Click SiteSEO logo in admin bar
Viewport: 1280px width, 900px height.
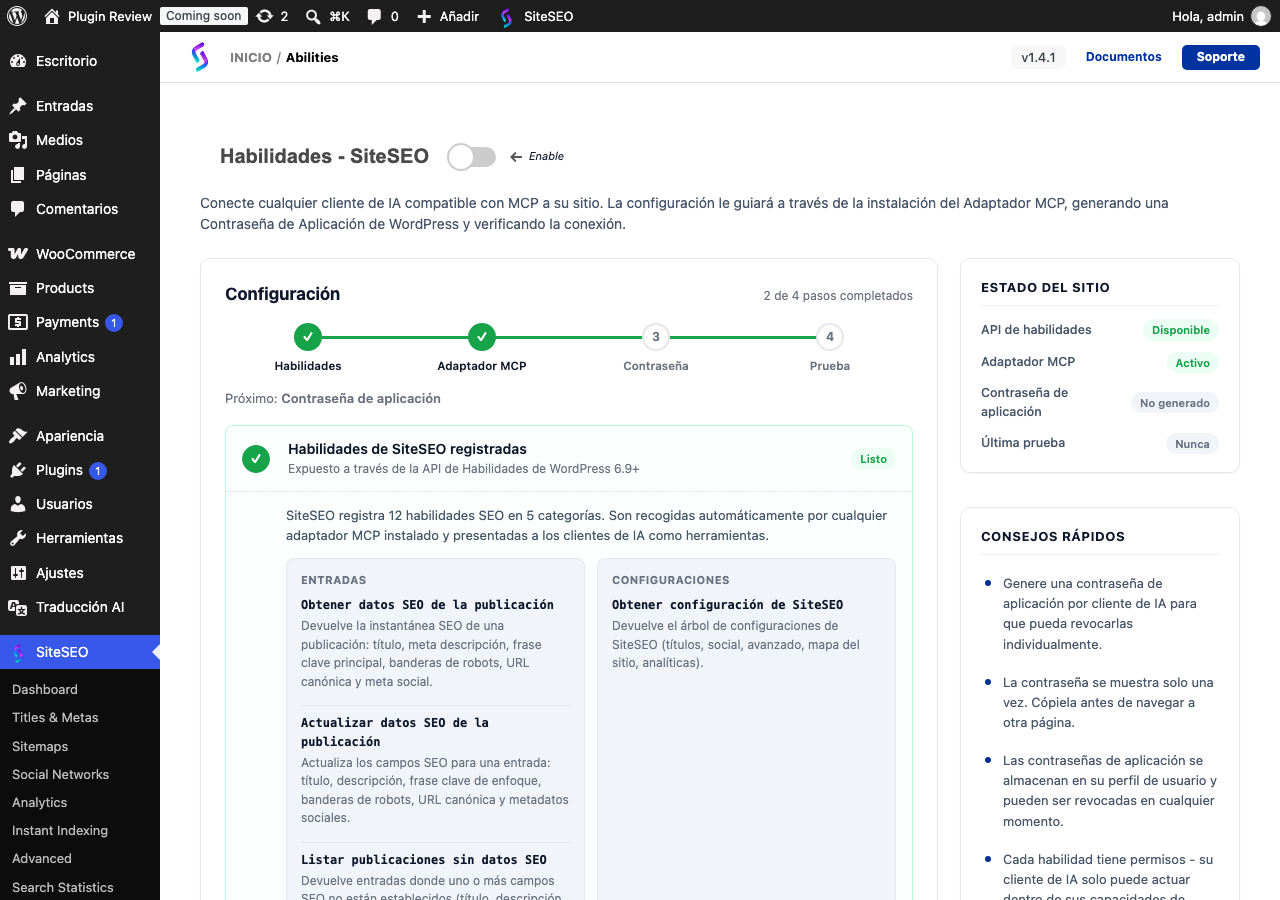point(506,16)
